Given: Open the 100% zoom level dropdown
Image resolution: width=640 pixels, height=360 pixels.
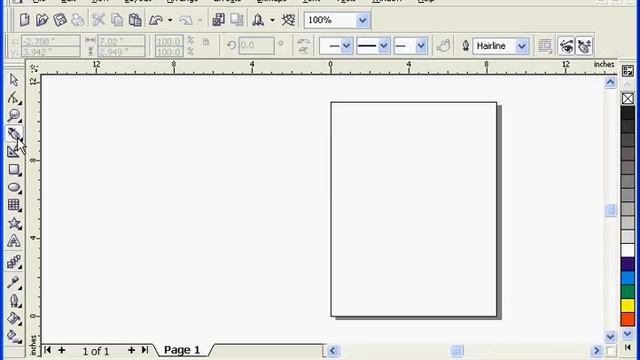Looking at the screenshot, I should tap(362, 20).
